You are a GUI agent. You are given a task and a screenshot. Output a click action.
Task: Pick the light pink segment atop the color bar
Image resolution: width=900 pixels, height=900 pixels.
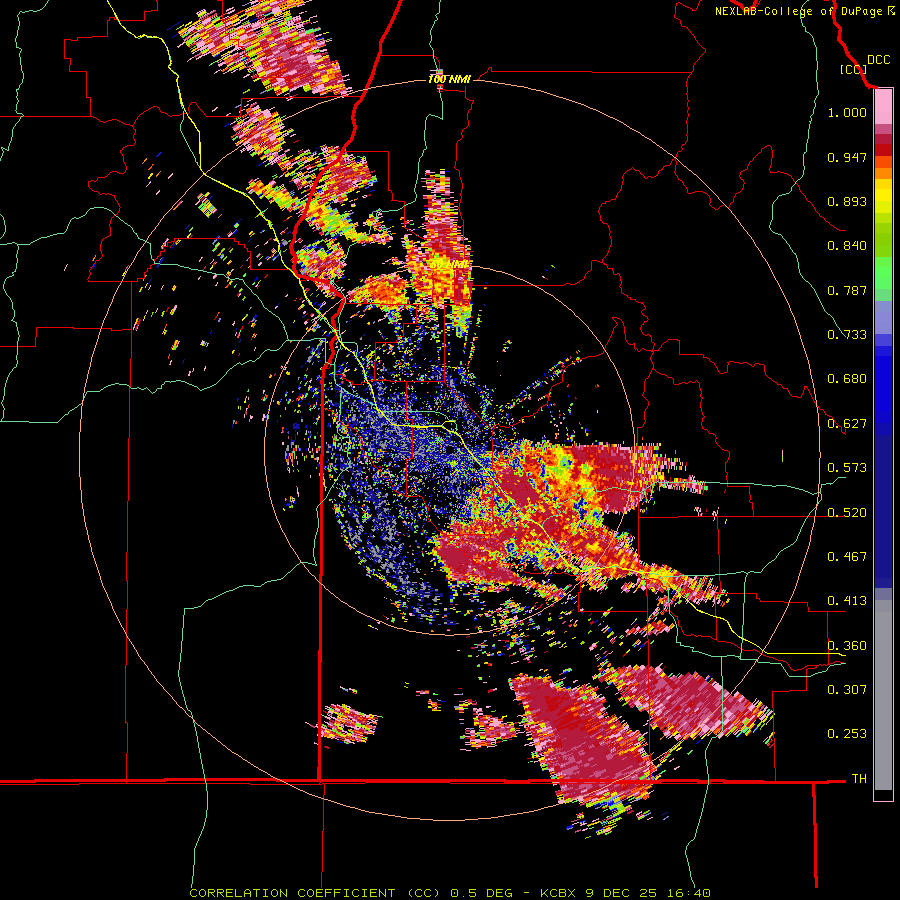[883, 107]
